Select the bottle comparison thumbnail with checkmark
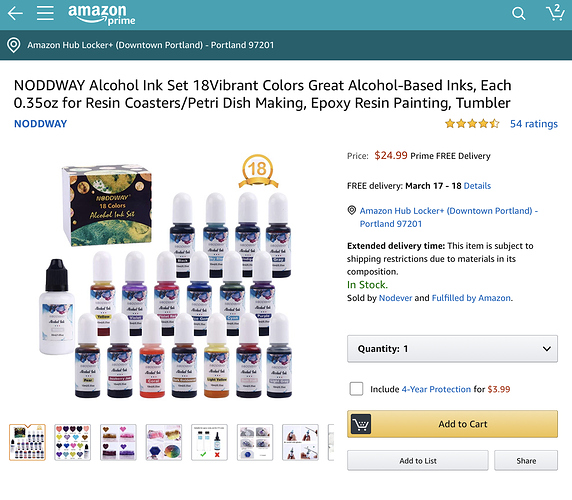Screen dimensions: 572x500 tap(209, 442)
